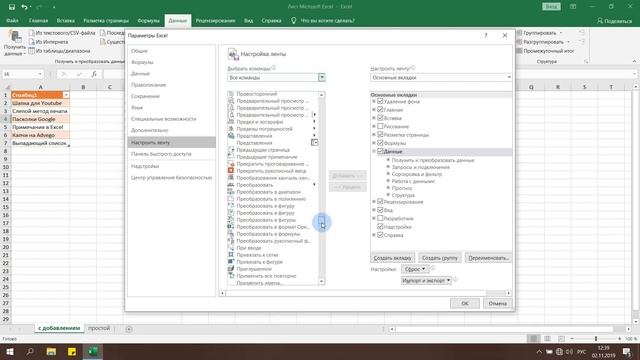This screenshot has width=640, height=360.
Task: Uncheck the 'Удаление фона' tab checkbox
Action: point(380,101)
